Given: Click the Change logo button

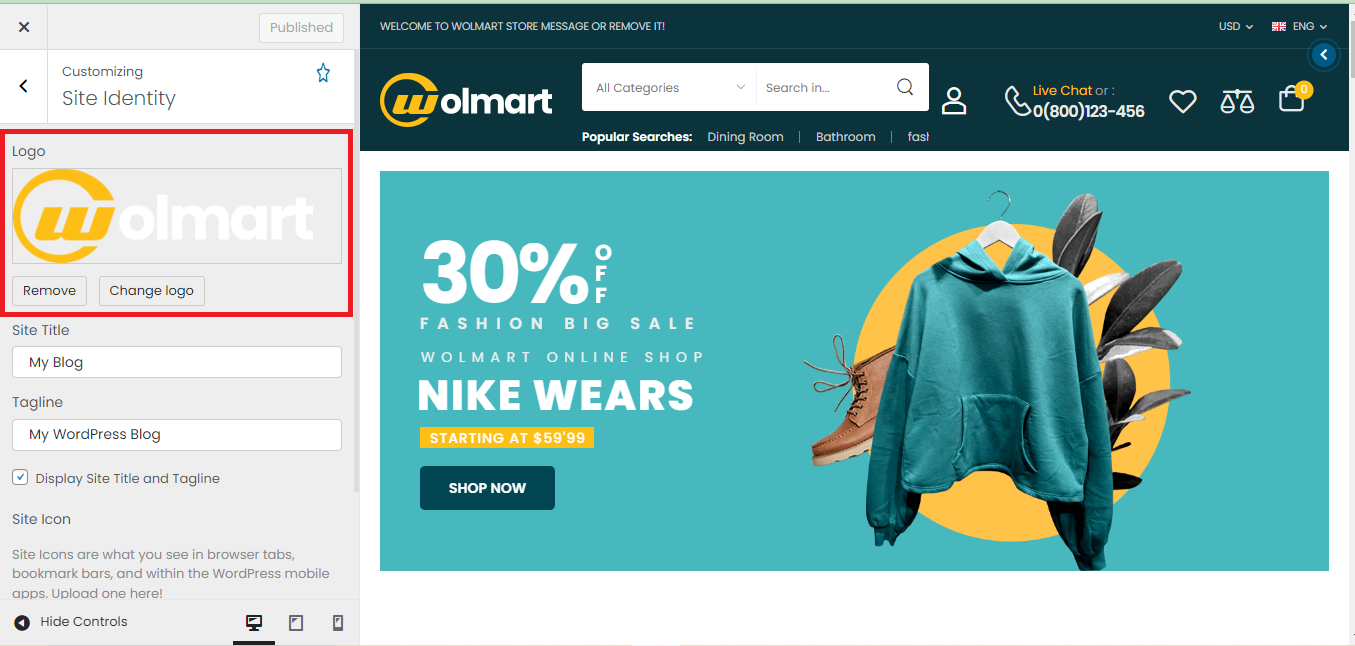Looking at the screenshot, I should (152, 291).
